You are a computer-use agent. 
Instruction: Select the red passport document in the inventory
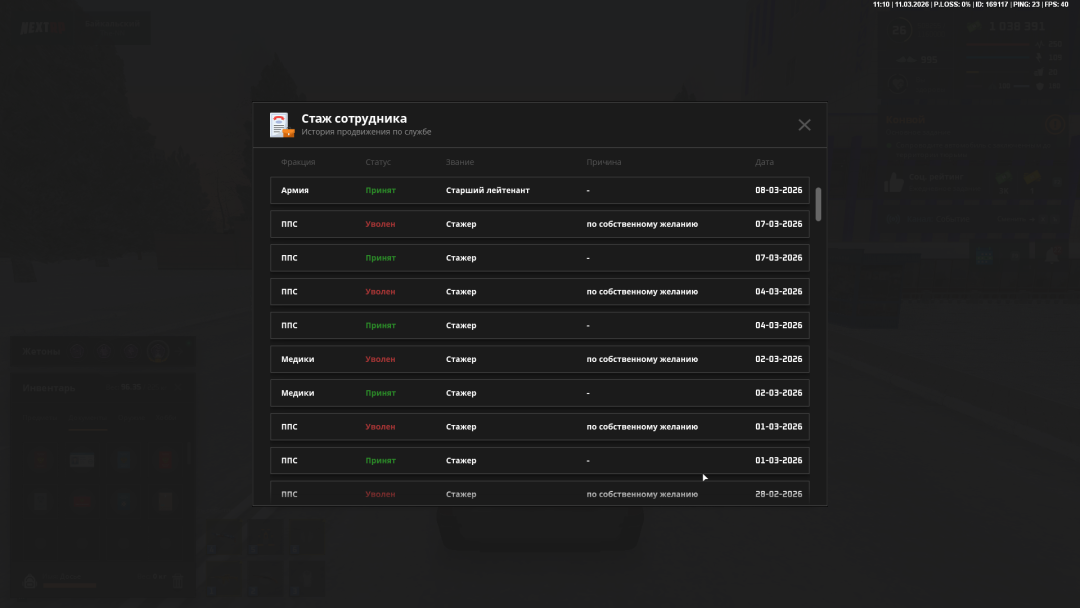click(166, 460)
